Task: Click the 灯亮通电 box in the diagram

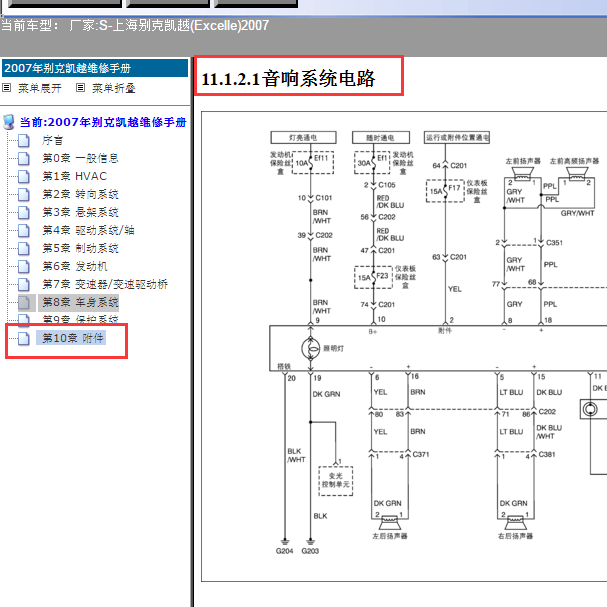Action: [304, 137]
